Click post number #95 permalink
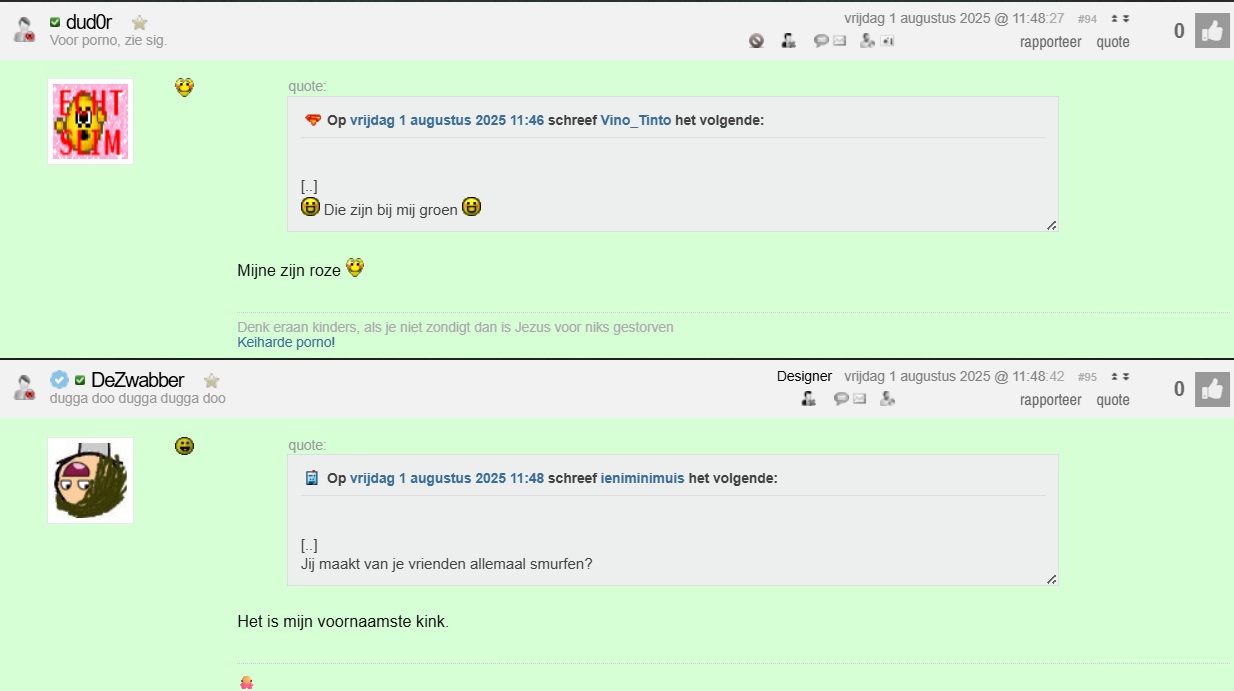 tap(1087, 377)
